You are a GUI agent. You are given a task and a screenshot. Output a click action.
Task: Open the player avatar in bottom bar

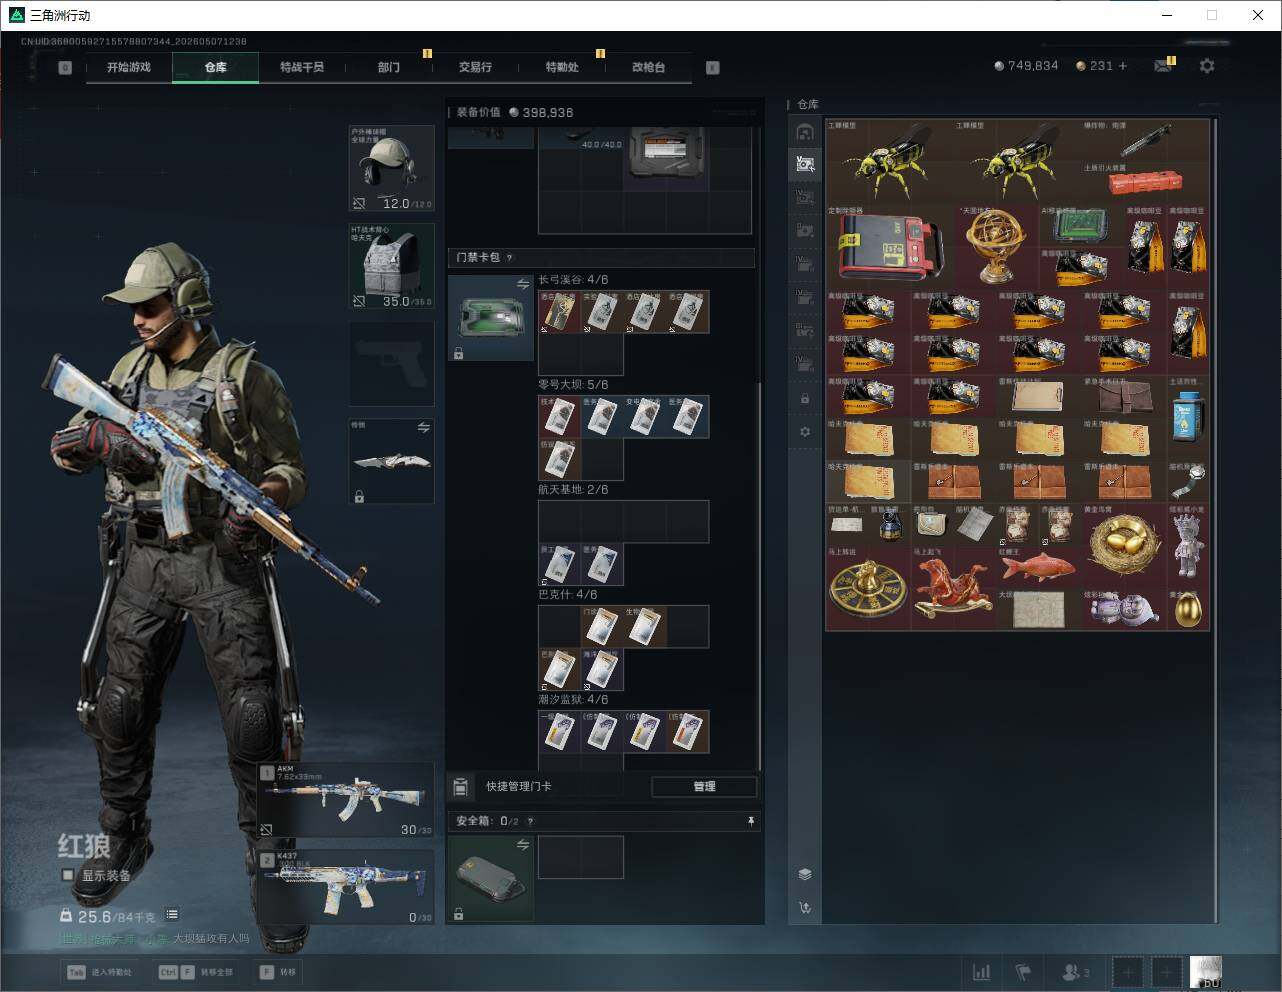[1206, 972]
